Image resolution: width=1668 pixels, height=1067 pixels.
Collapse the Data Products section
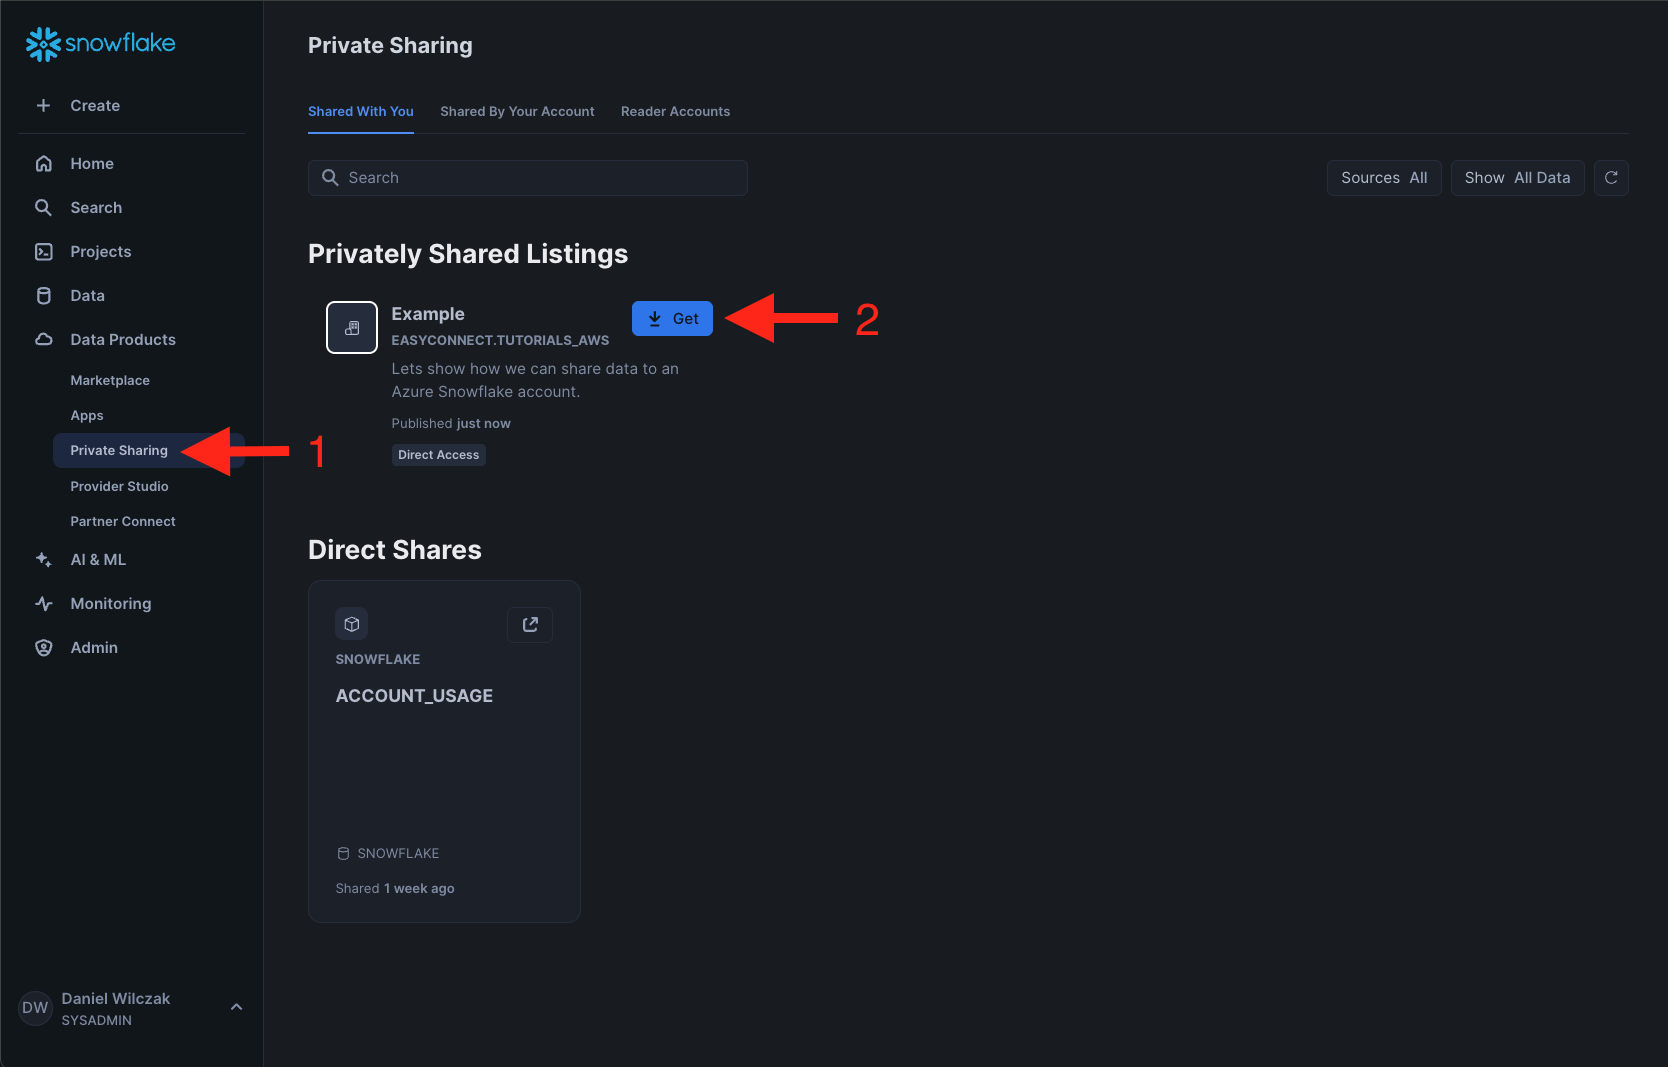point(122,340)
